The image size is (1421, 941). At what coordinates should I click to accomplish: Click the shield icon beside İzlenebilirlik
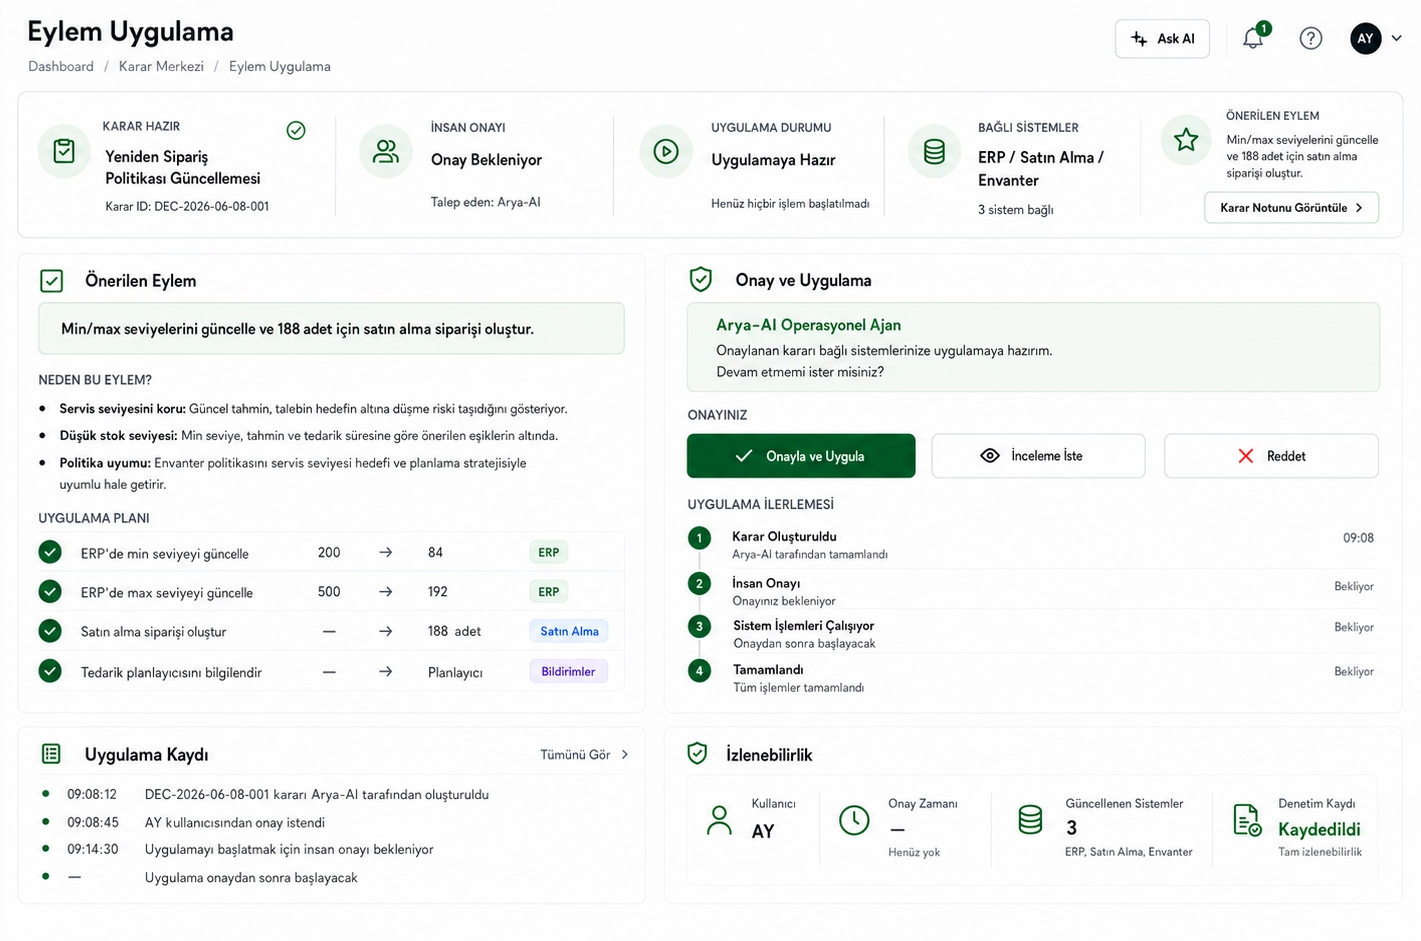click(x=697, y=754)
